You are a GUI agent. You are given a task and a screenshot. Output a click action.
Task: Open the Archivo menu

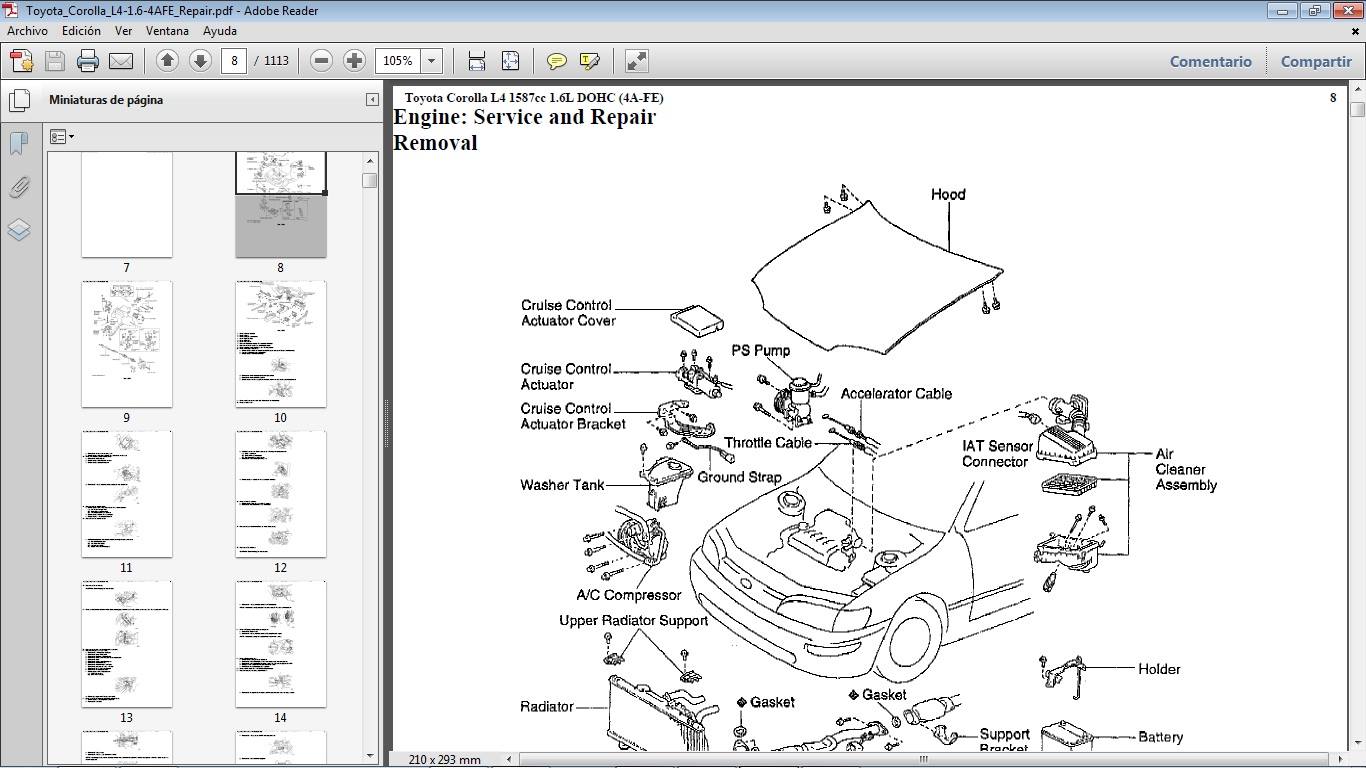coord(27,31)
